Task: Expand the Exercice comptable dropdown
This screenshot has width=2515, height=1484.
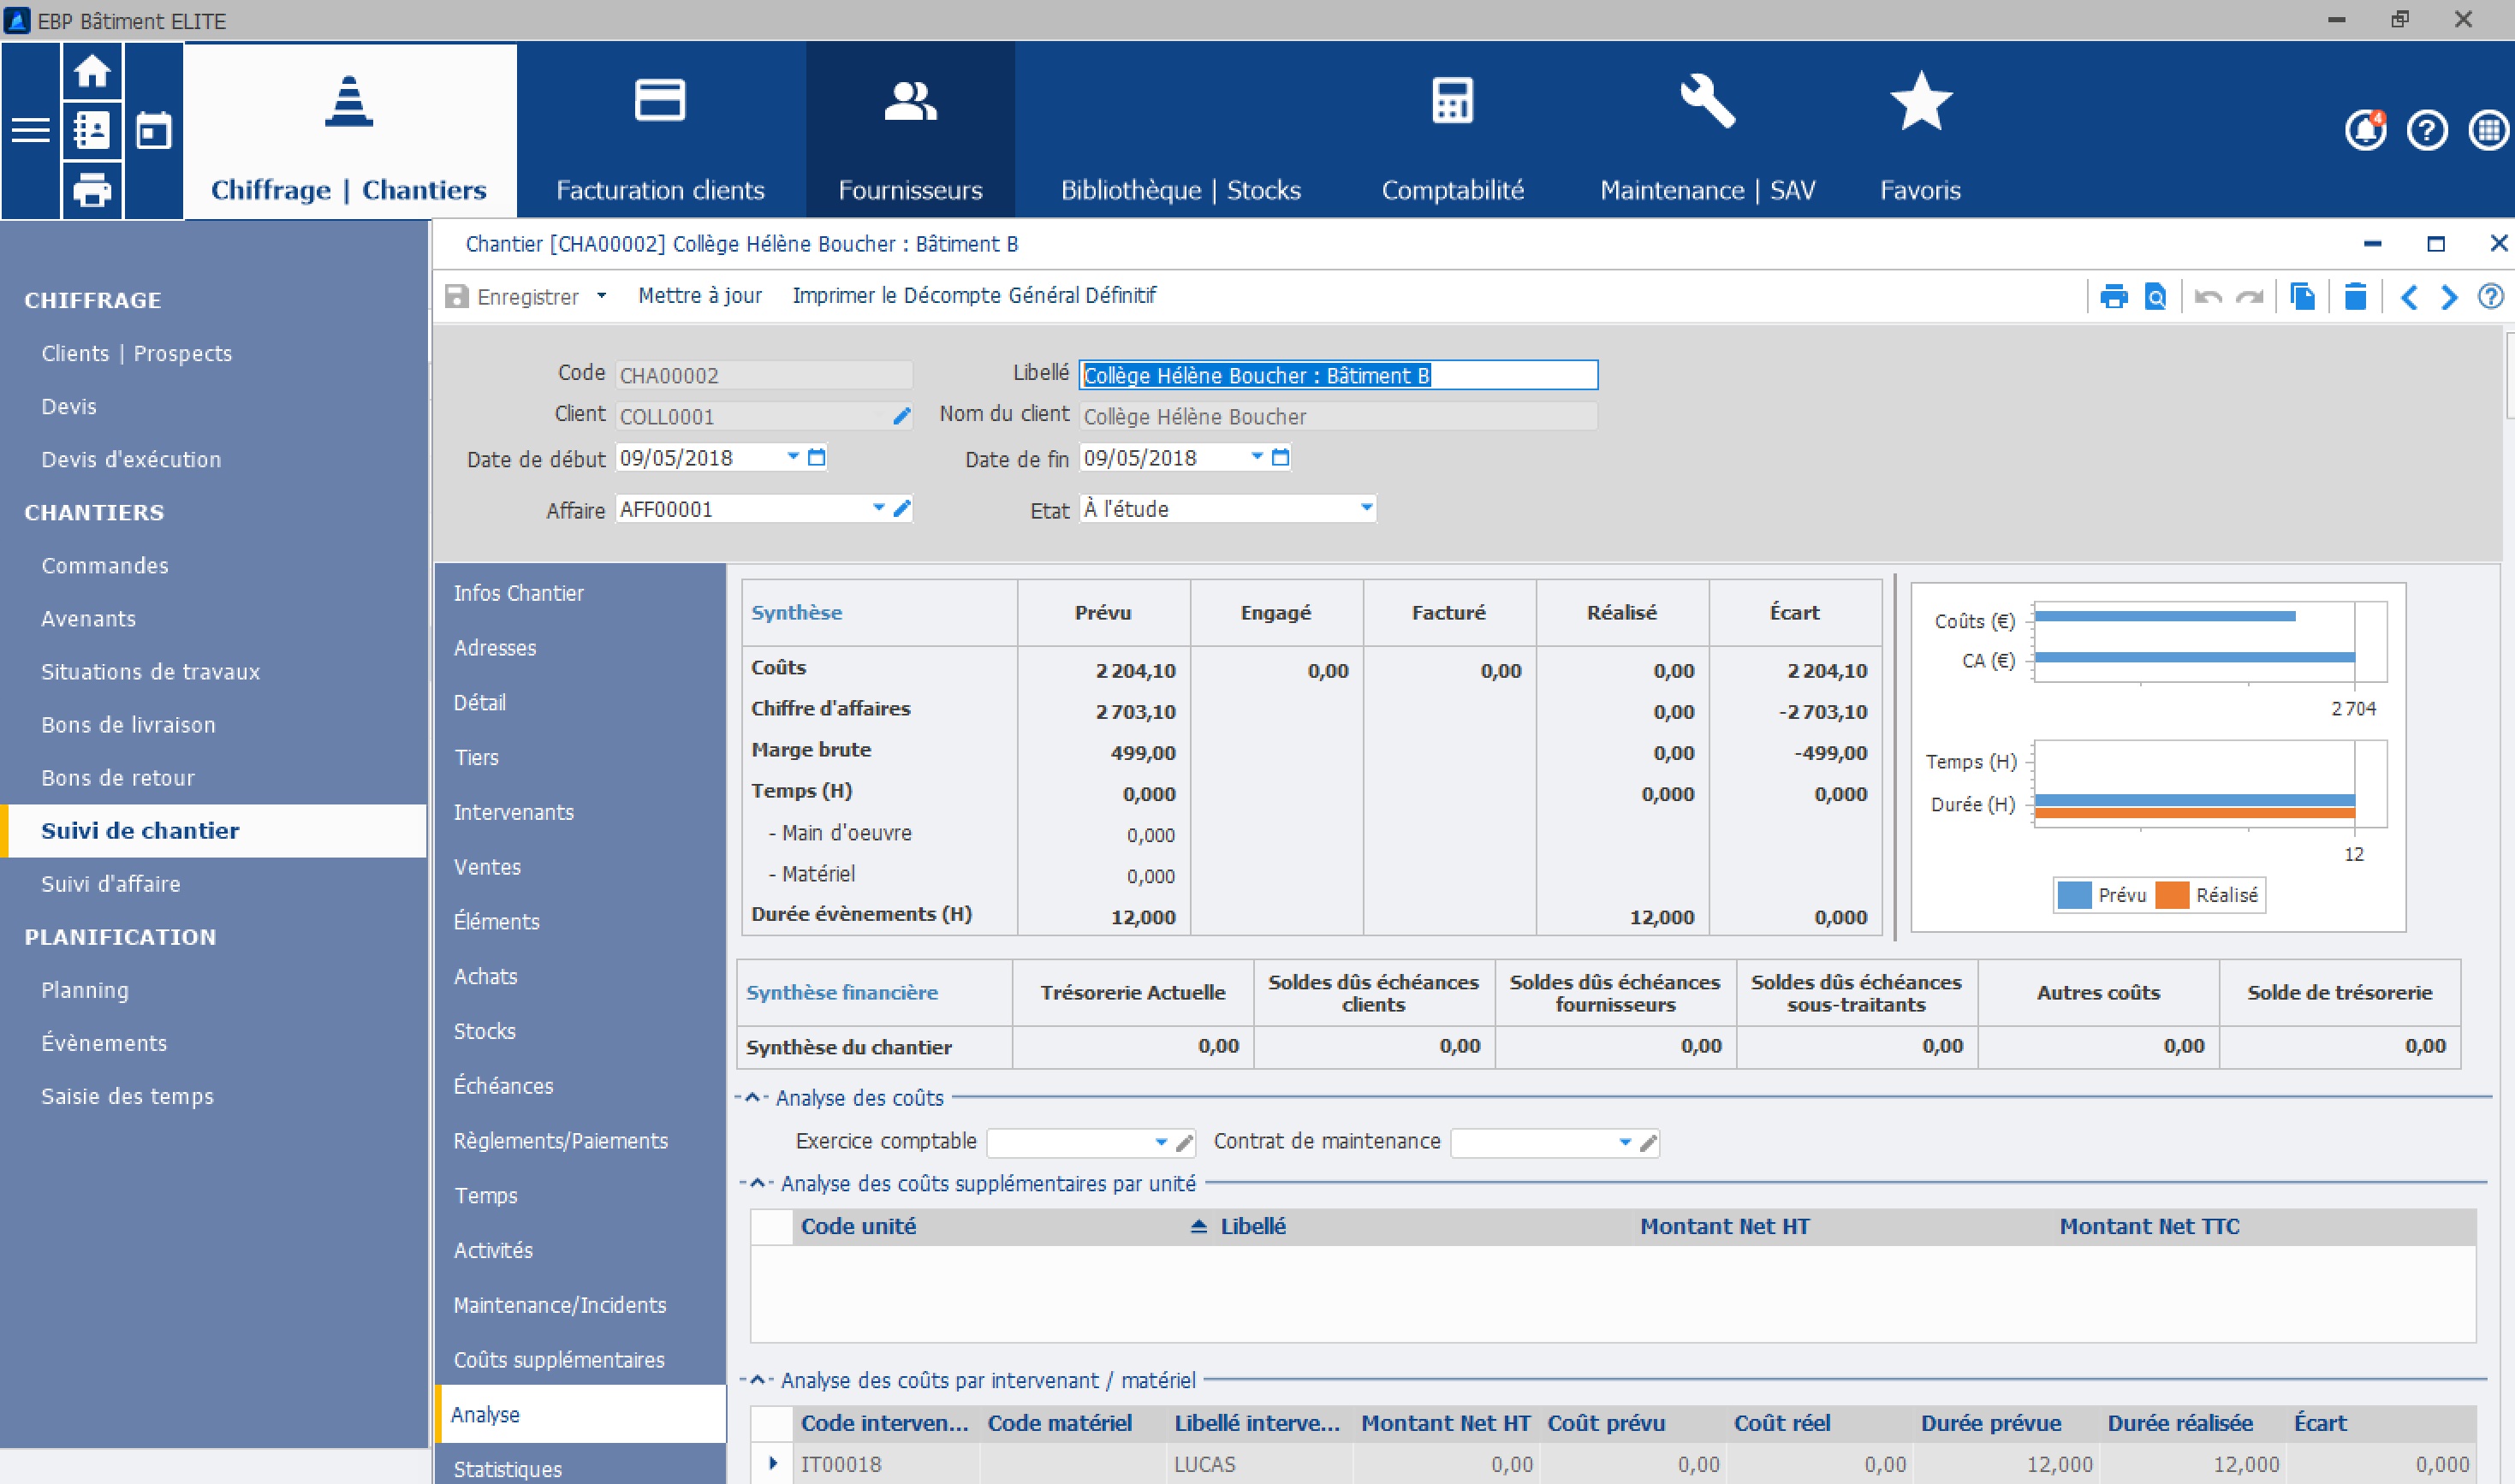Action: pyautogui.click(x=1161, y=1142)
